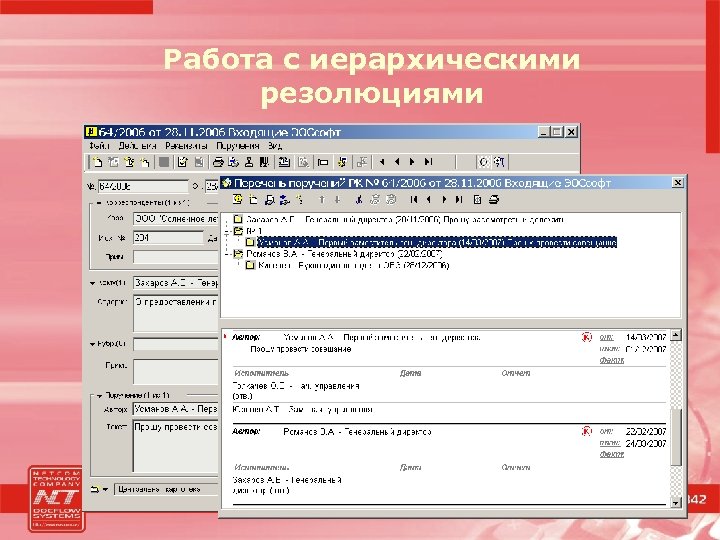Click scroll down arrow in resolution details pane
The image size is (720, 540).
coord(675,503)
